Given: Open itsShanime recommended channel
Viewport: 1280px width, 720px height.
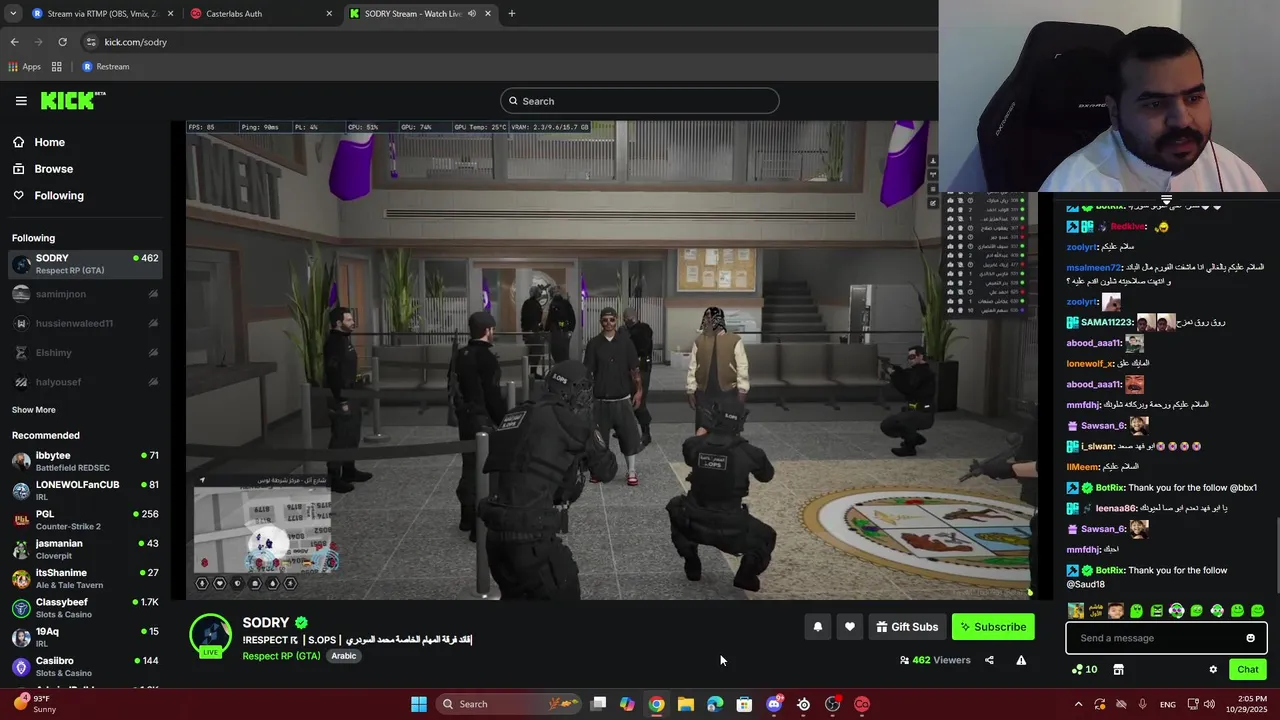Looking at the screenshot, I should [85, 578].
